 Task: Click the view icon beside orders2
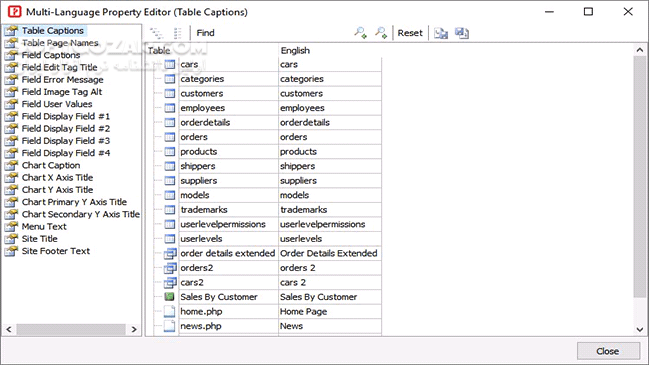pyautogui.click(x=170, y=268)
